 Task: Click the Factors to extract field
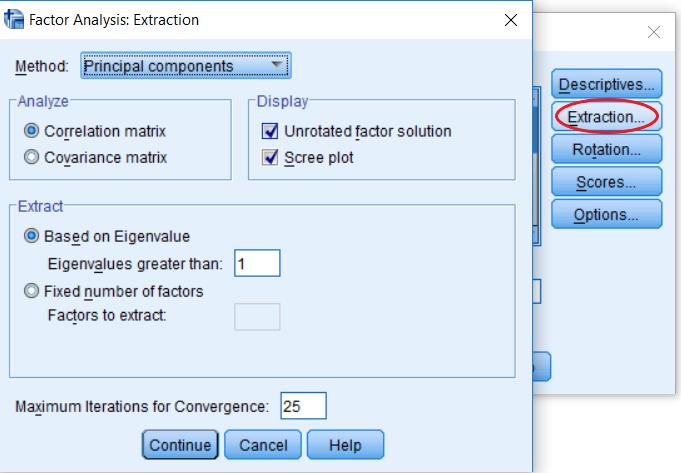[257, 317]
